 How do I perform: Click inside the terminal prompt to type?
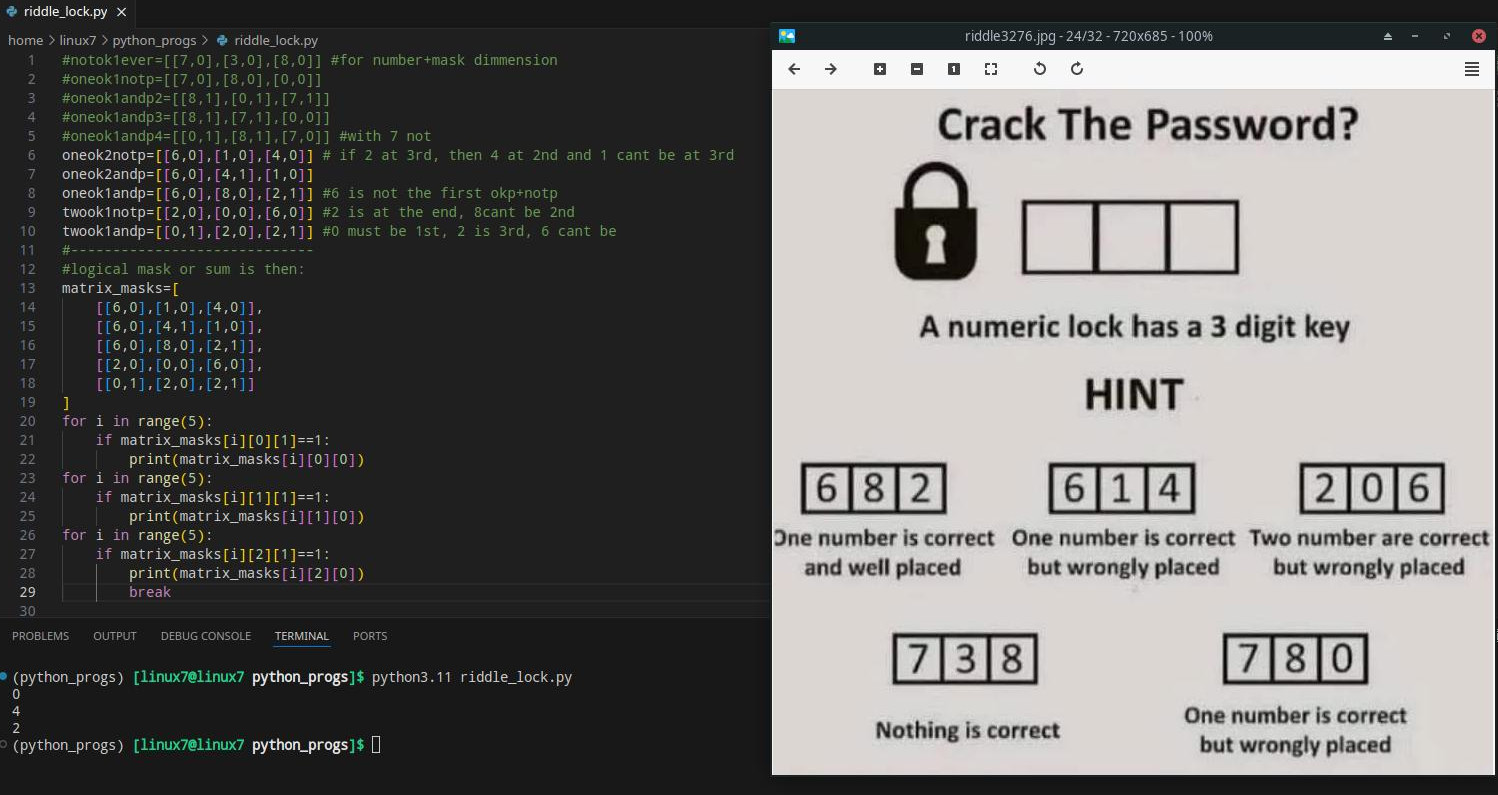coord(380,744)
